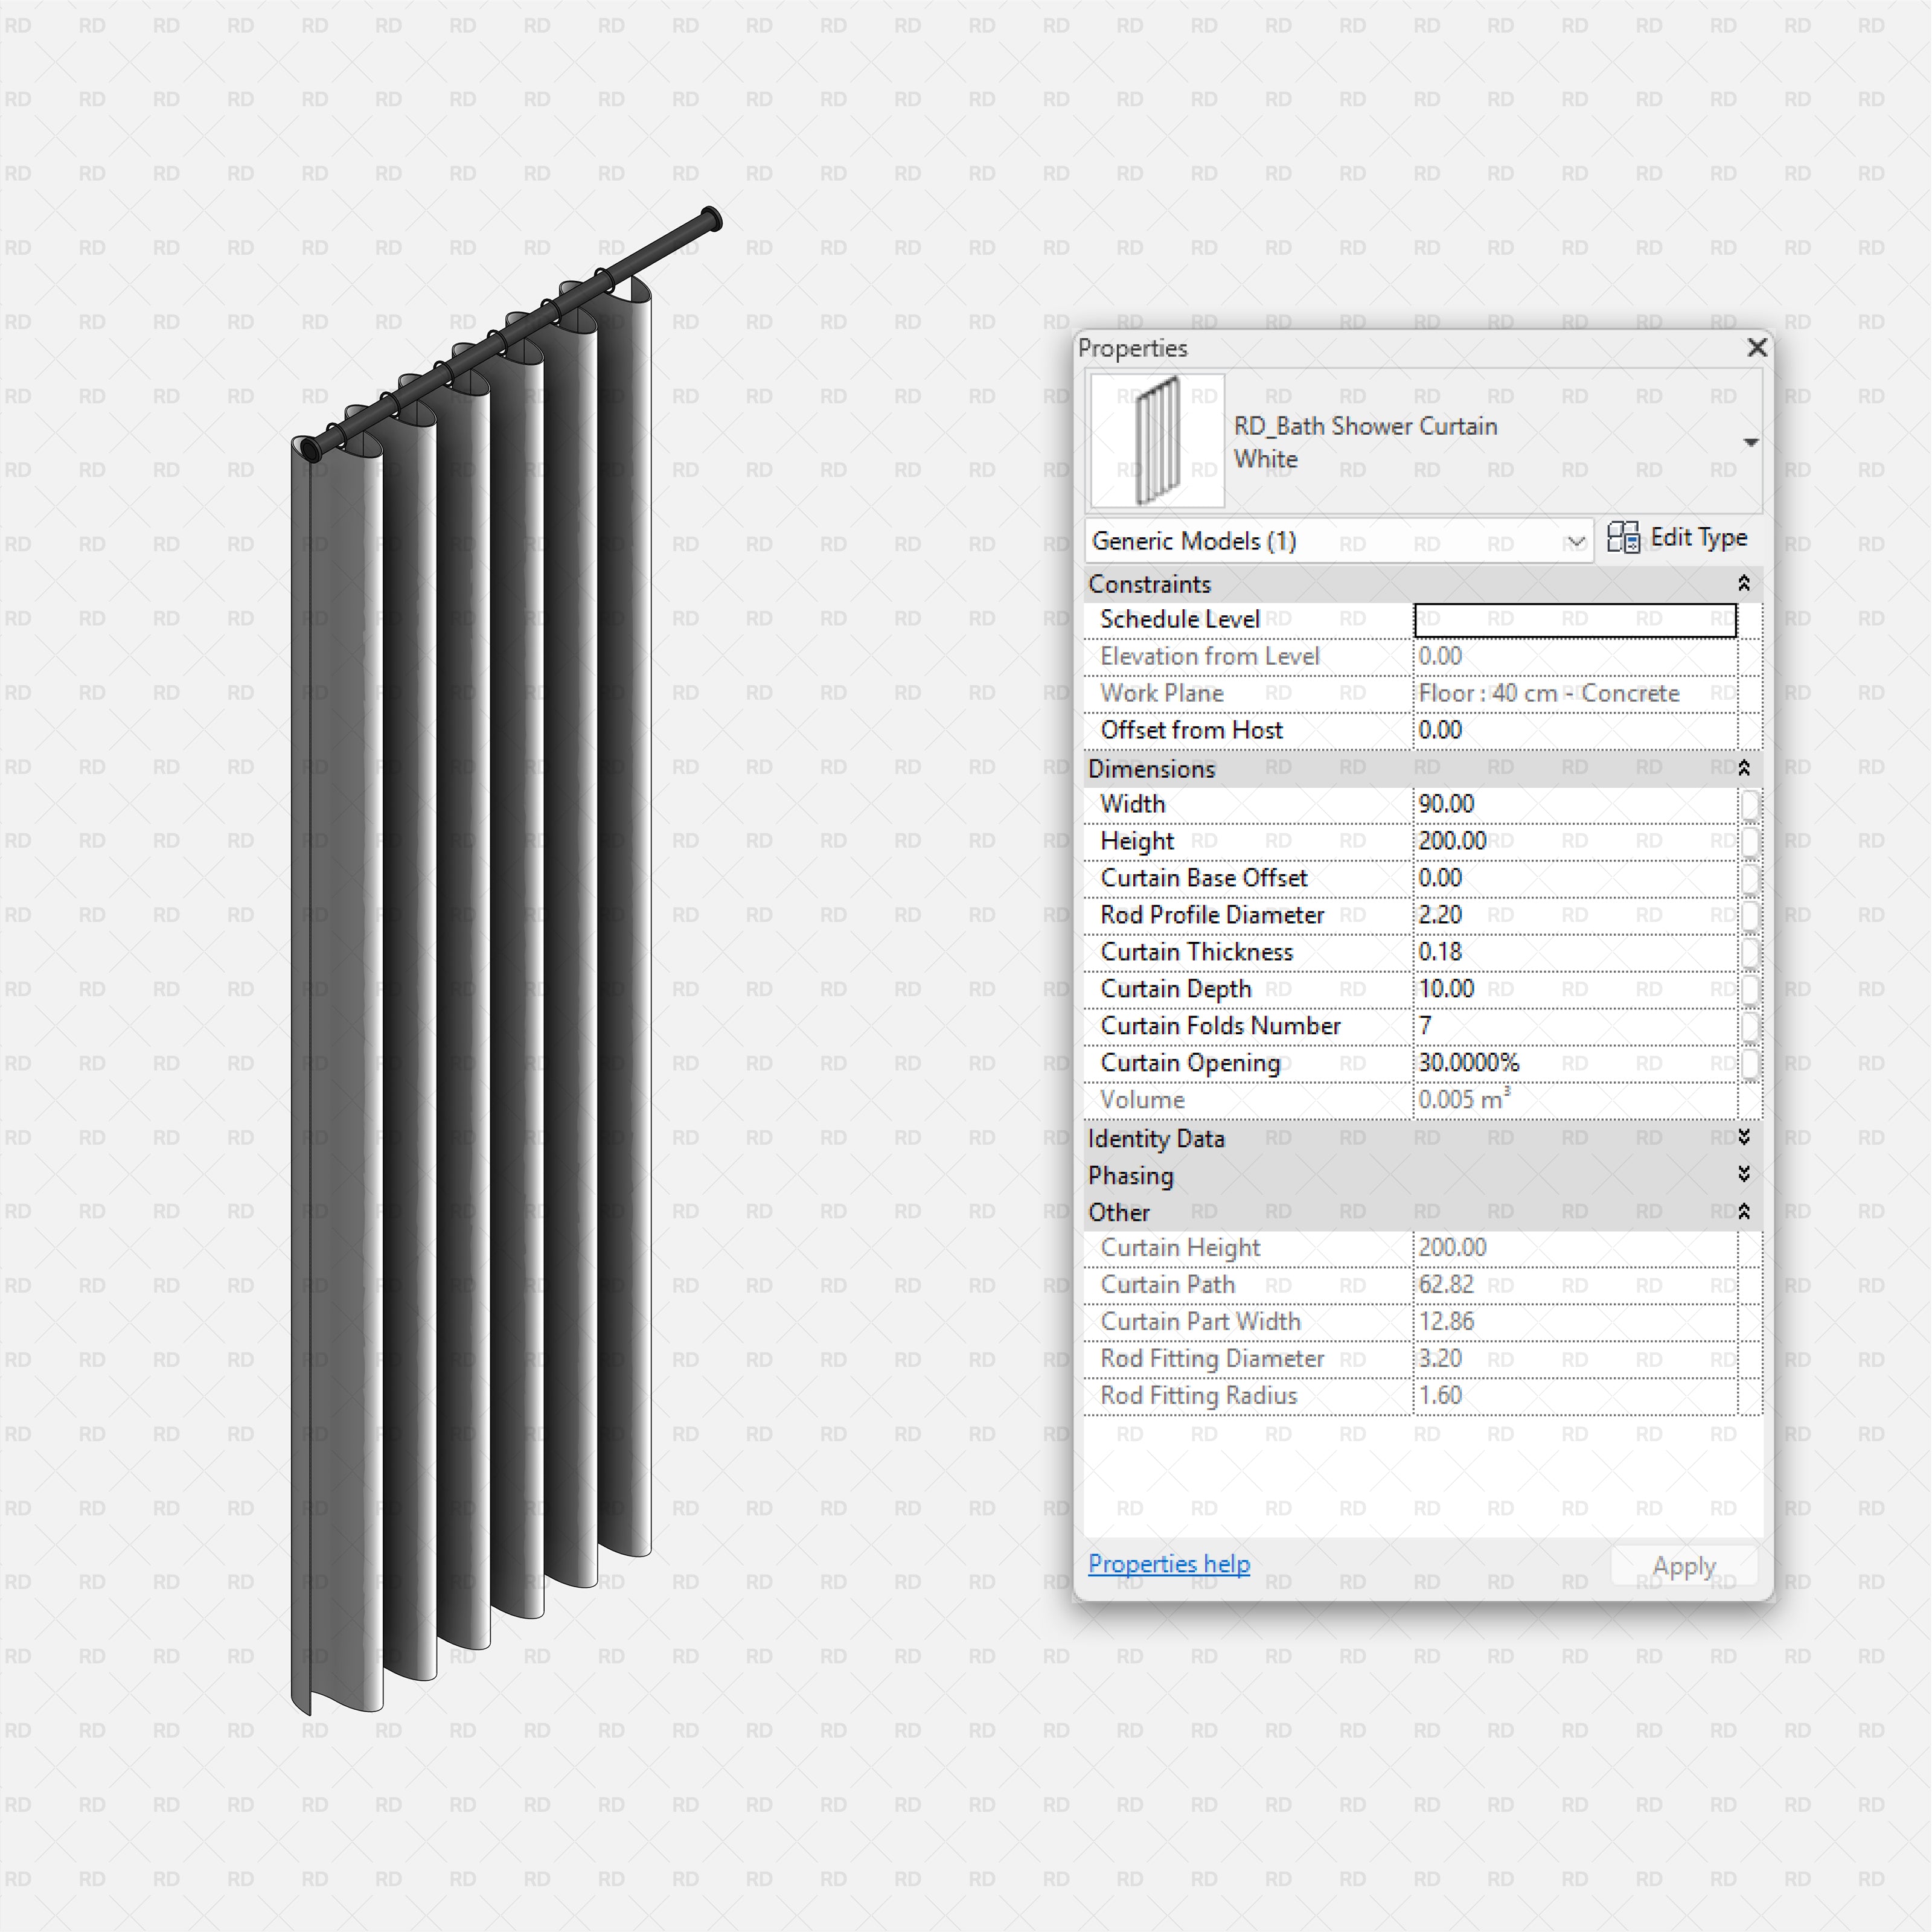Viewport: 1932px width, 1932px height.
Task: Click the associate parameter button beside Width
Action: coord(1750,805)
